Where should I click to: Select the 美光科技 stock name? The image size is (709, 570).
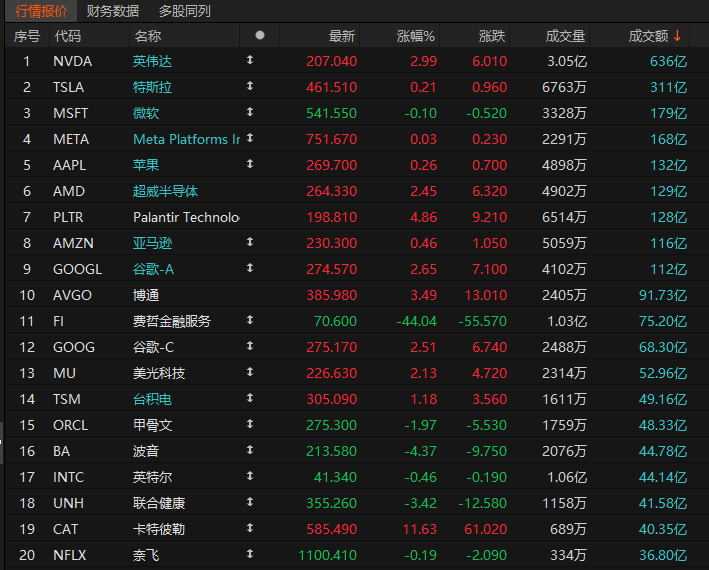coord(159,373)
